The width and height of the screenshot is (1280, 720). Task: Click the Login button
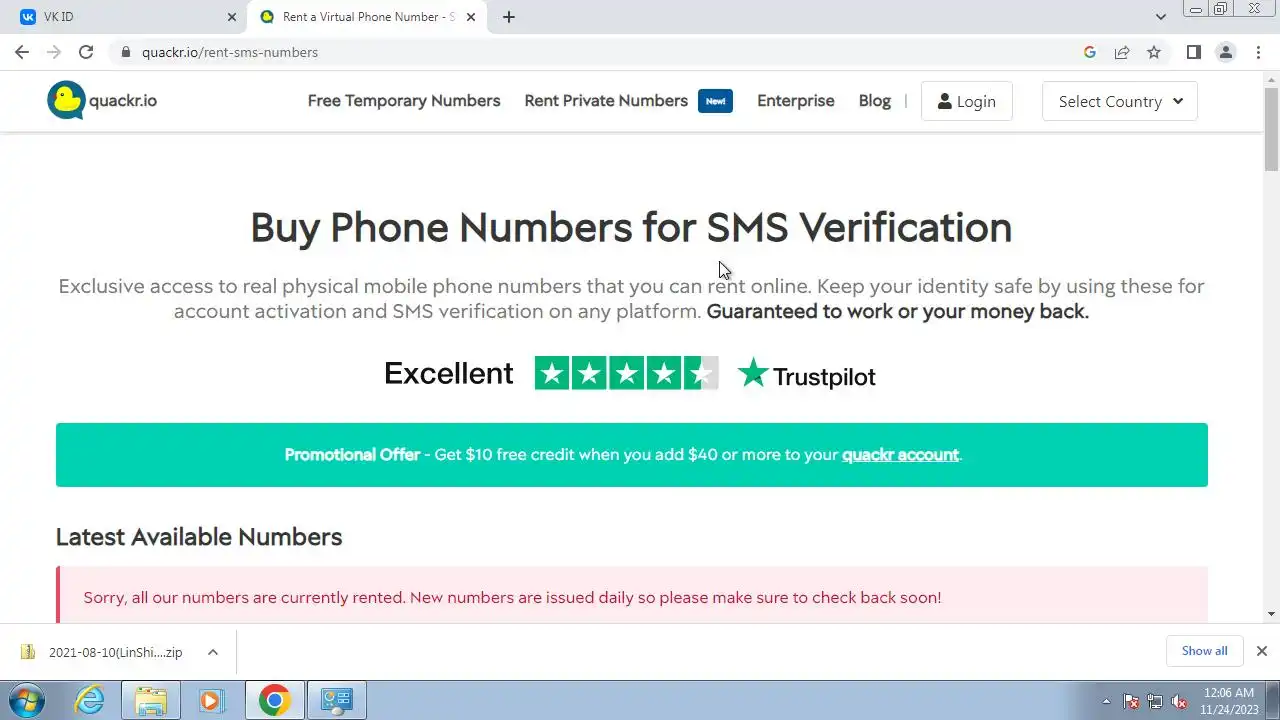(966, 101)
